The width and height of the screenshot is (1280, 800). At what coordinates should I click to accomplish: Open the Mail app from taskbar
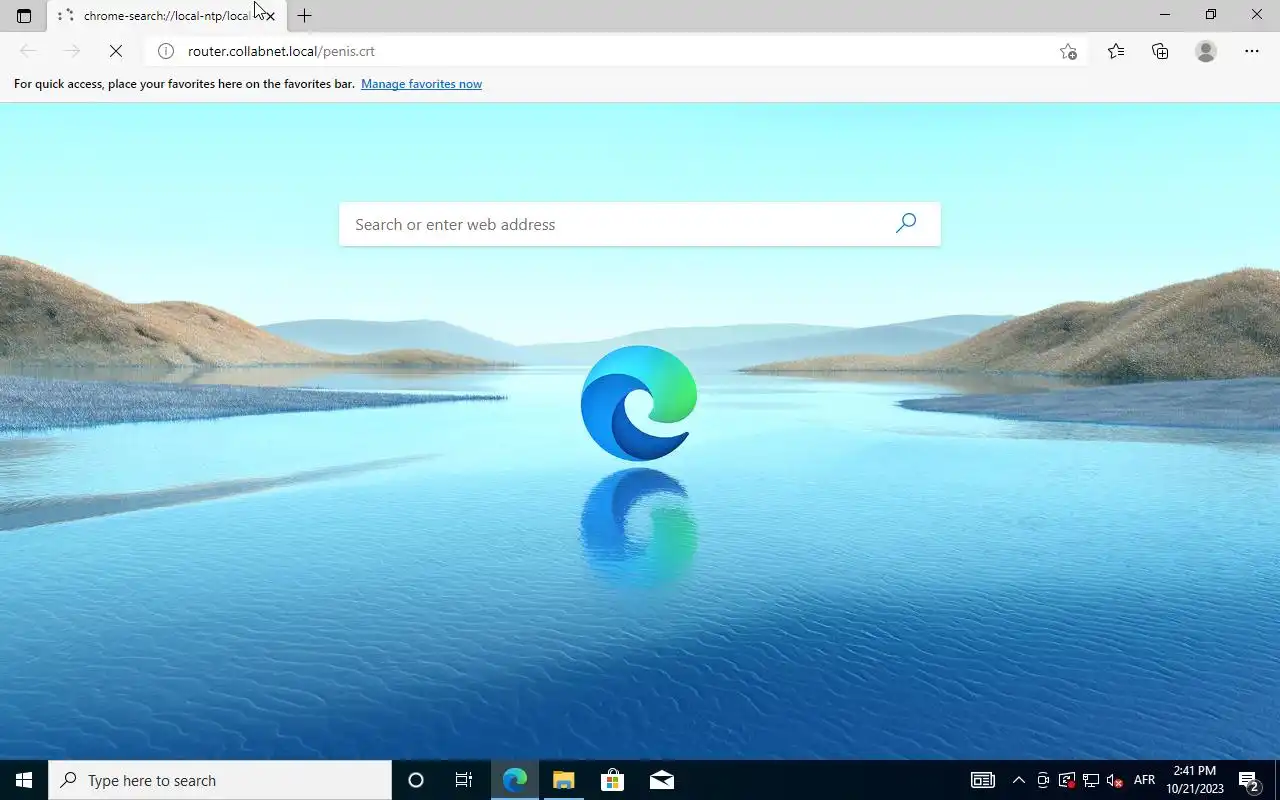click(661, 780)
